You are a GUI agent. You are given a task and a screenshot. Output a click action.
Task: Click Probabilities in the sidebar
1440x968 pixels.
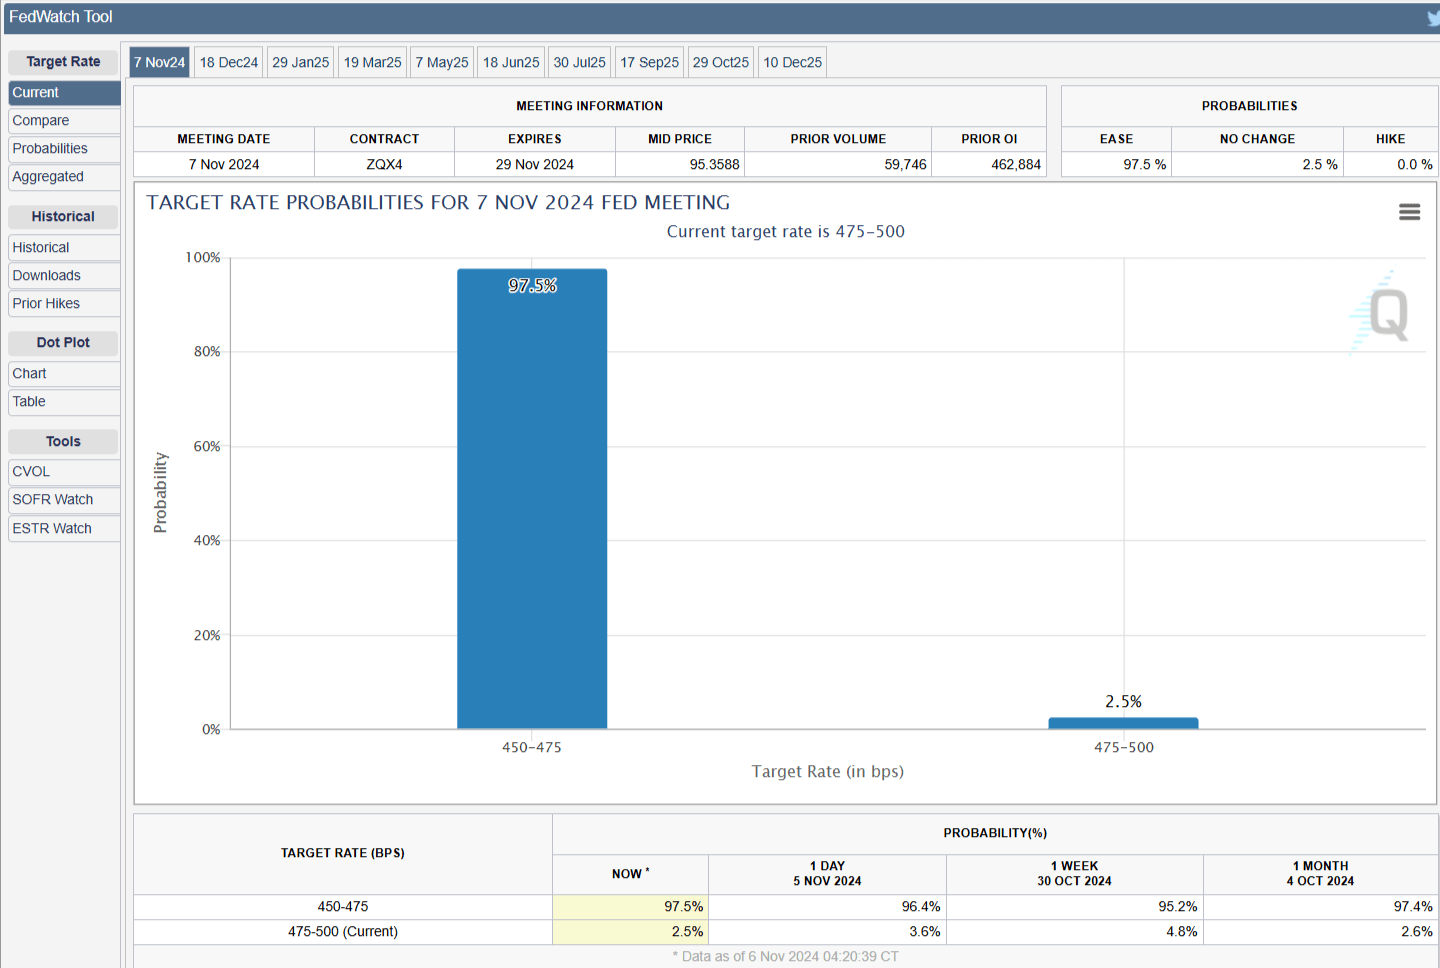click(50, 148)
